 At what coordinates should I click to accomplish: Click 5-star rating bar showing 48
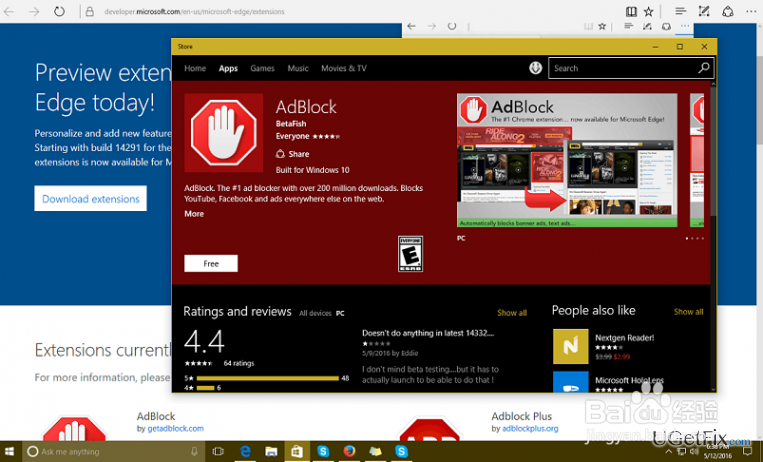[x=267, y=378]
